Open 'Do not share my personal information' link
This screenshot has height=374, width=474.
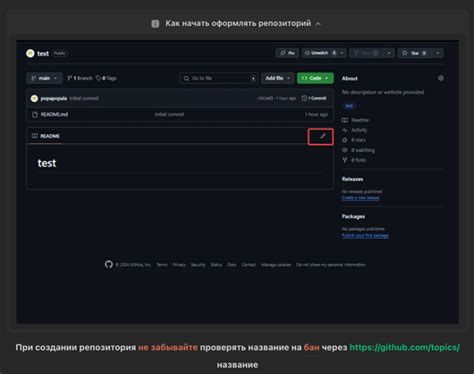331,265
